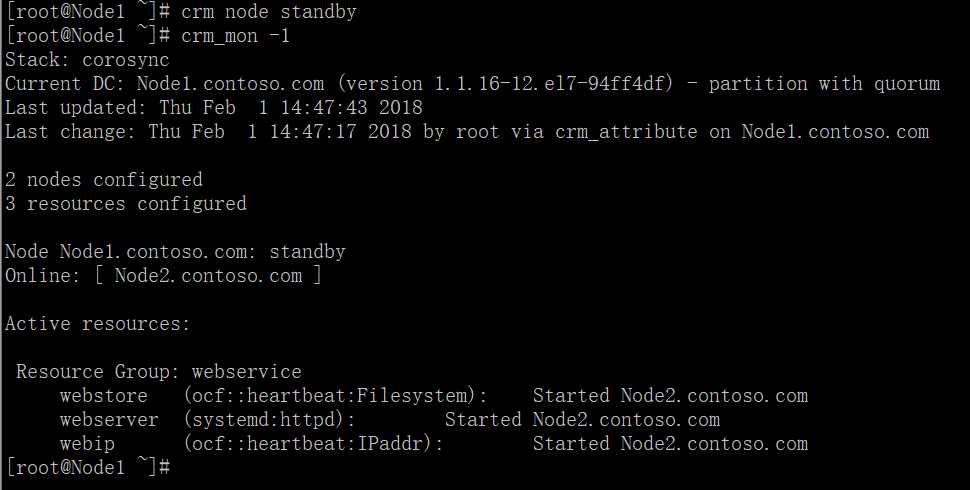Viewport: 970px width, 490px height.
Task: Click the 'crm_mon -1' command line
Action: coord(235,36)
